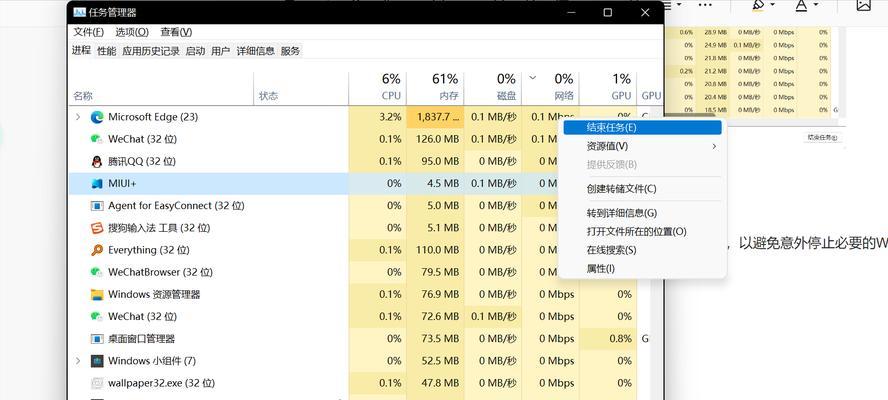Sort by the 状态 column header
Viewport: 888px width, 400px height.
(x=268, y=96)
